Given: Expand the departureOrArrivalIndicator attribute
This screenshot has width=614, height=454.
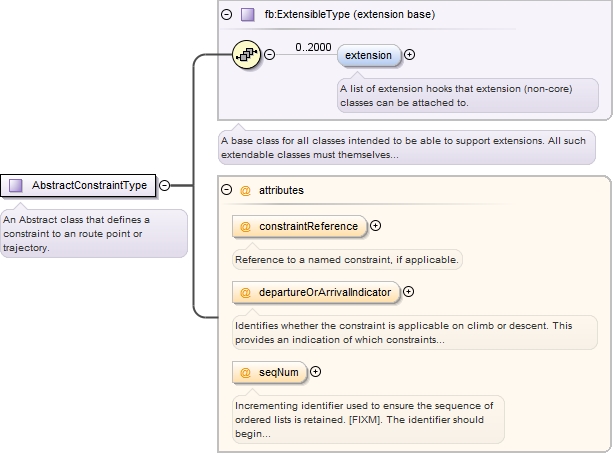Looking at the screenshot, I should (x=408, y=292).
